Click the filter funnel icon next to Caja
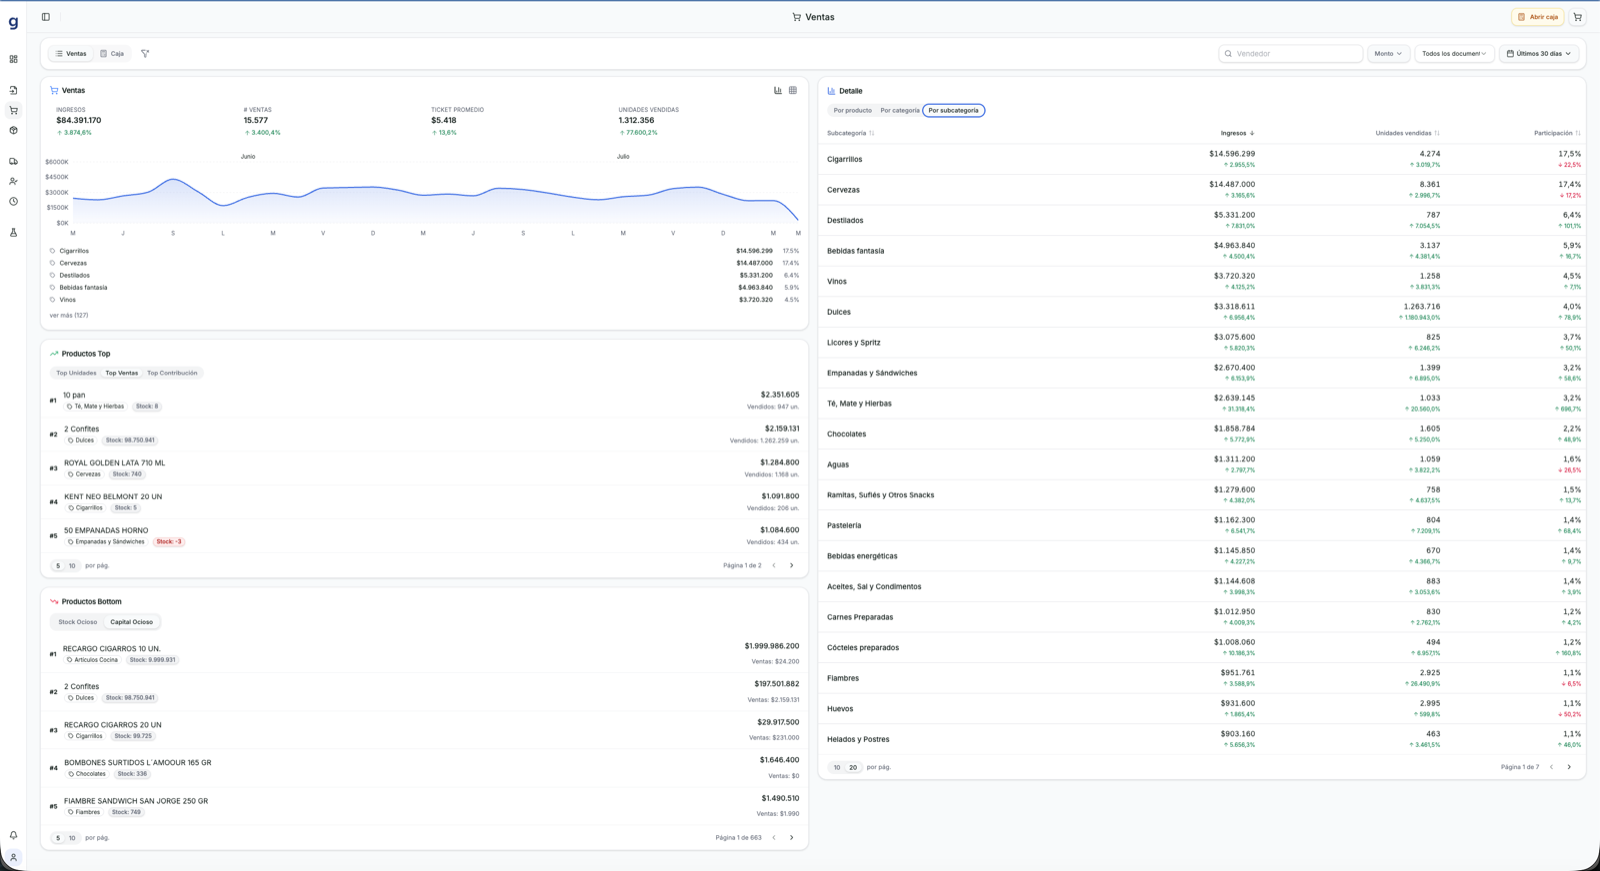Viewport: 1600px width, 871px height. [x=145, y=54]
